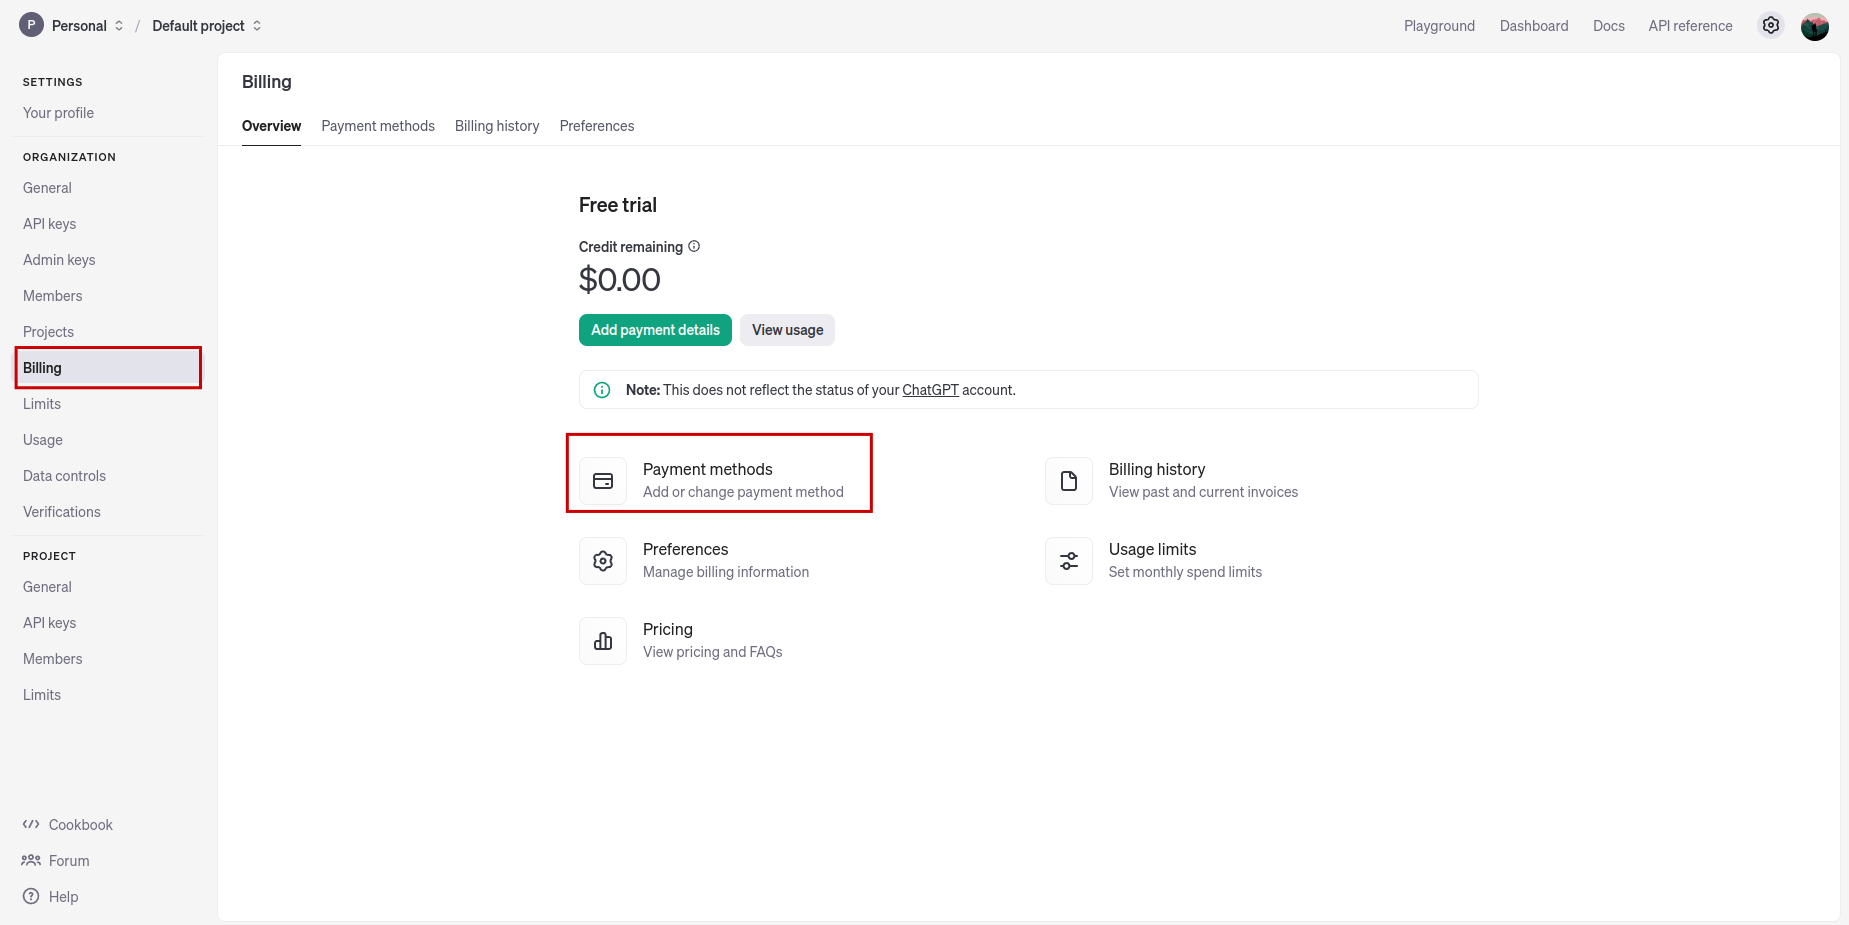This screenshot has height=925, width=1849.
Task: Click the user profile avatar
Action: click(x=1815, y=27)
